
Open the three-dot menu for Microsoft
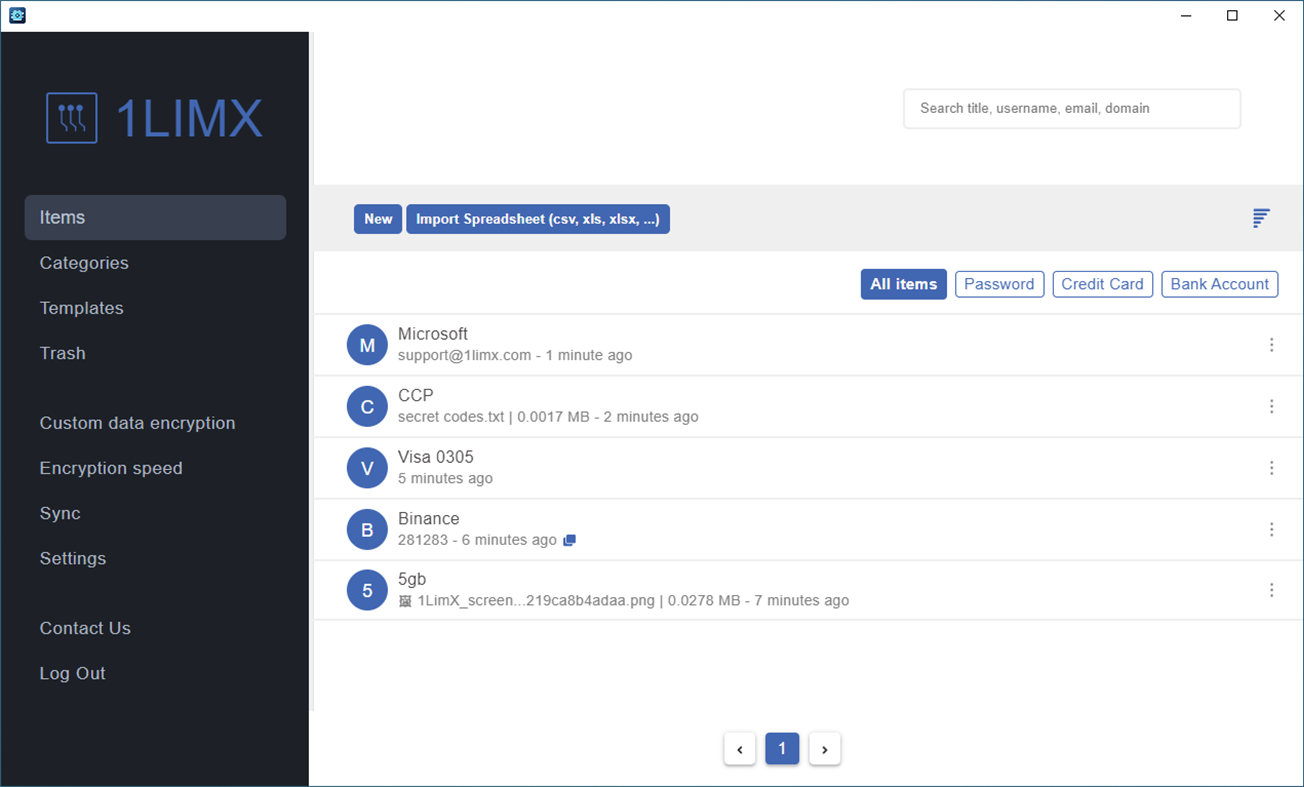[1271, 344]
